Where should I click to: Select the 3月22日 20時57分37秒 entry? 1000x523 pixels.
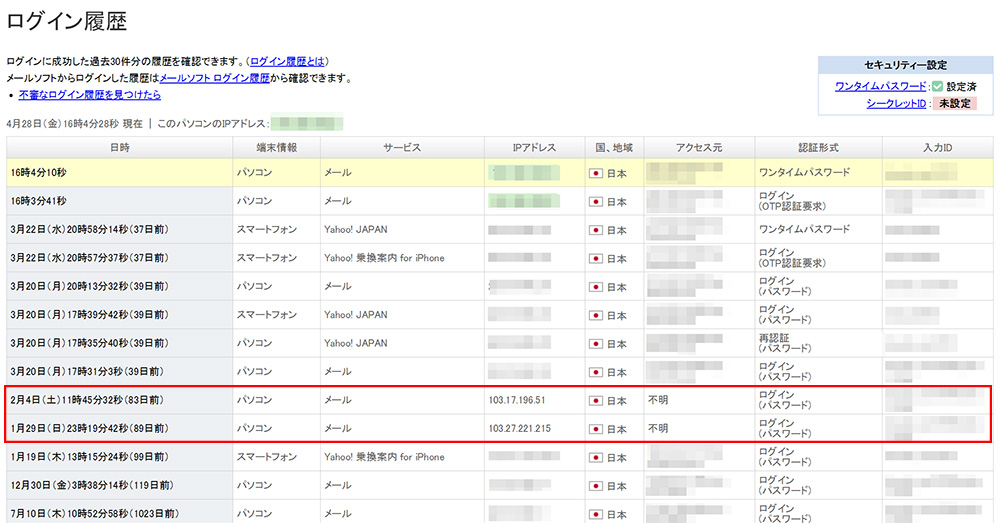500,258
